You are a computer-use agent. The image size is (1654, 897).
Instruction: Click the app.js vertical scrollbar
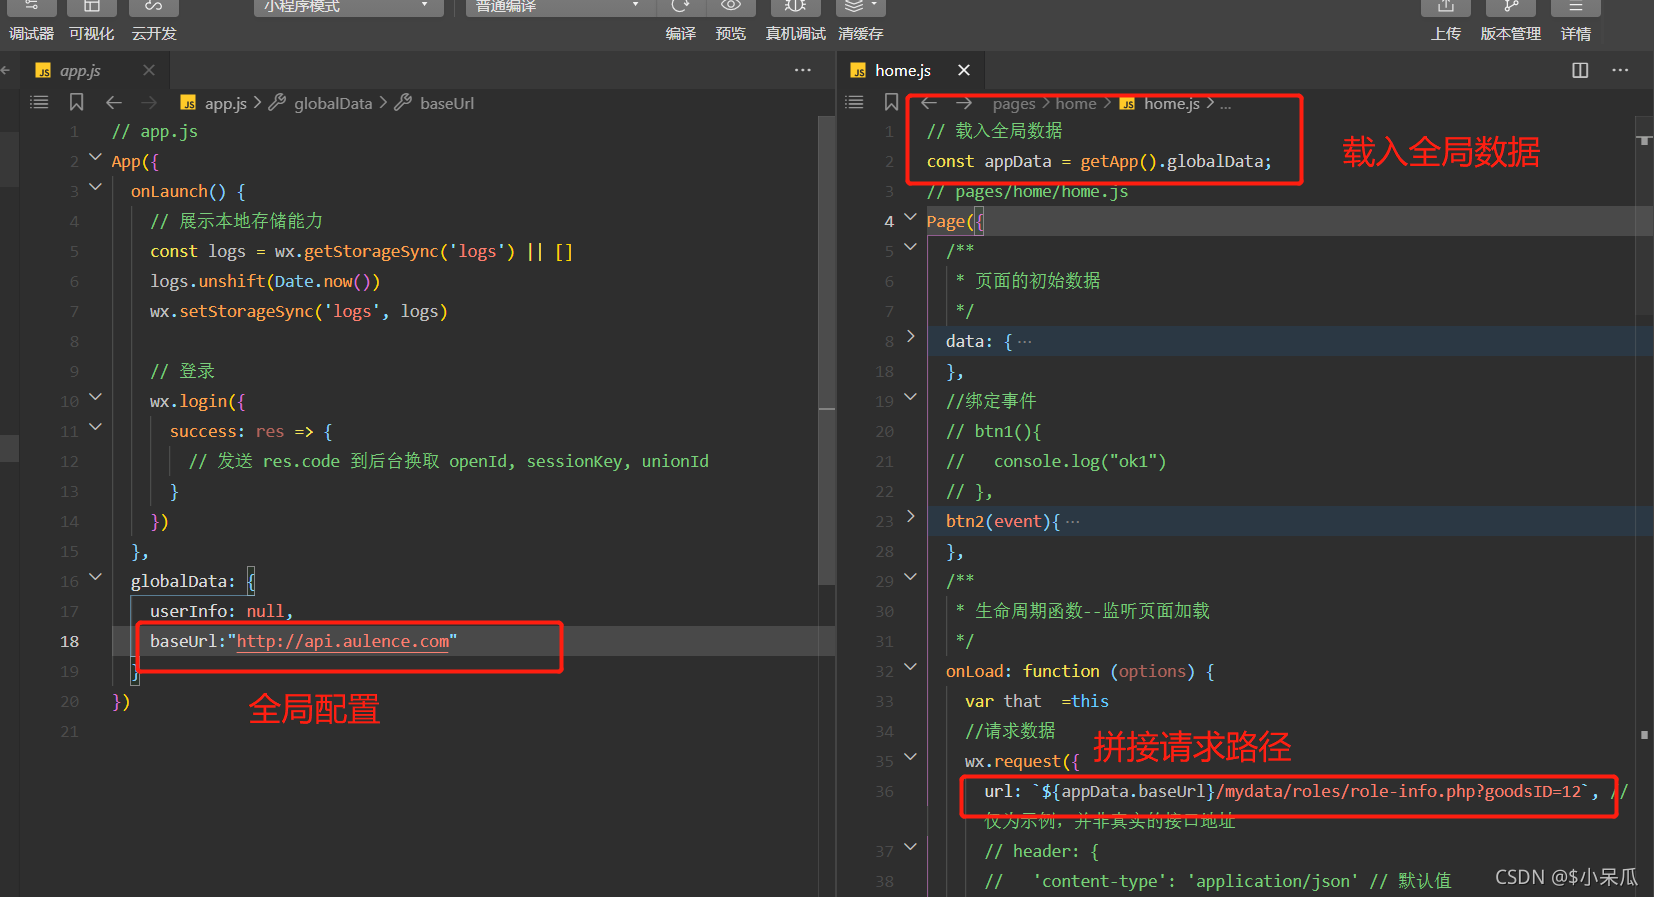click(826, 350)
